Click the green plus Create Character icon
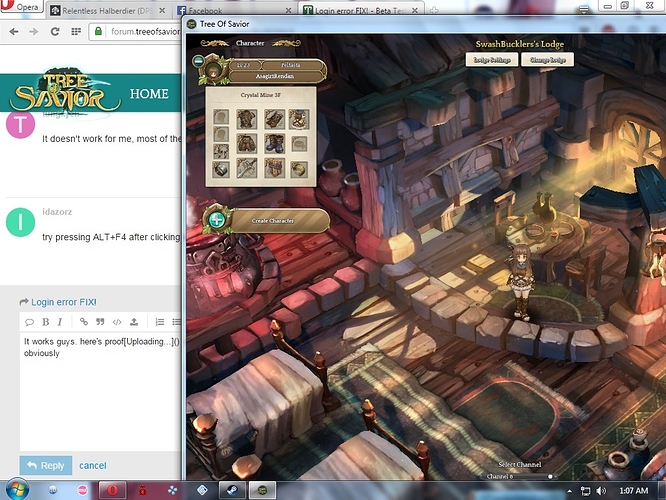Screen dimensions: 666x500 [214, 221]
